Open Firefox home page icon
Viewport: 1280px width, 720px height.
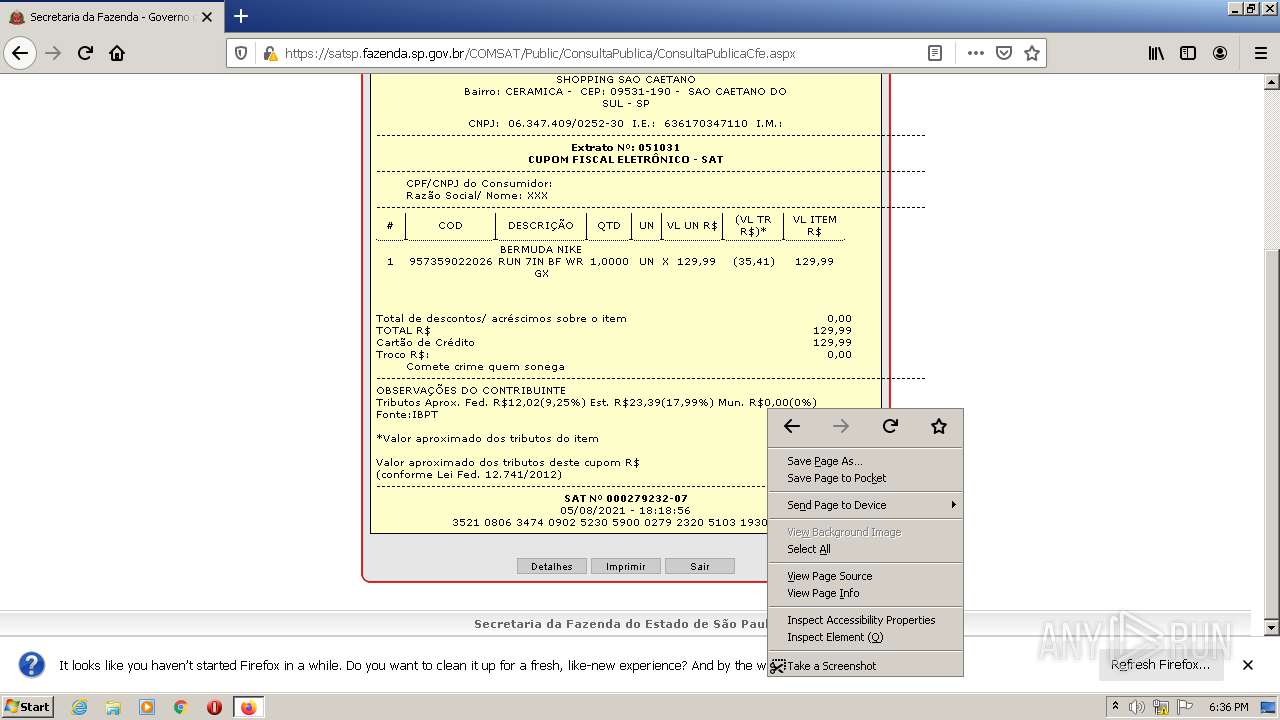[117, 53]
